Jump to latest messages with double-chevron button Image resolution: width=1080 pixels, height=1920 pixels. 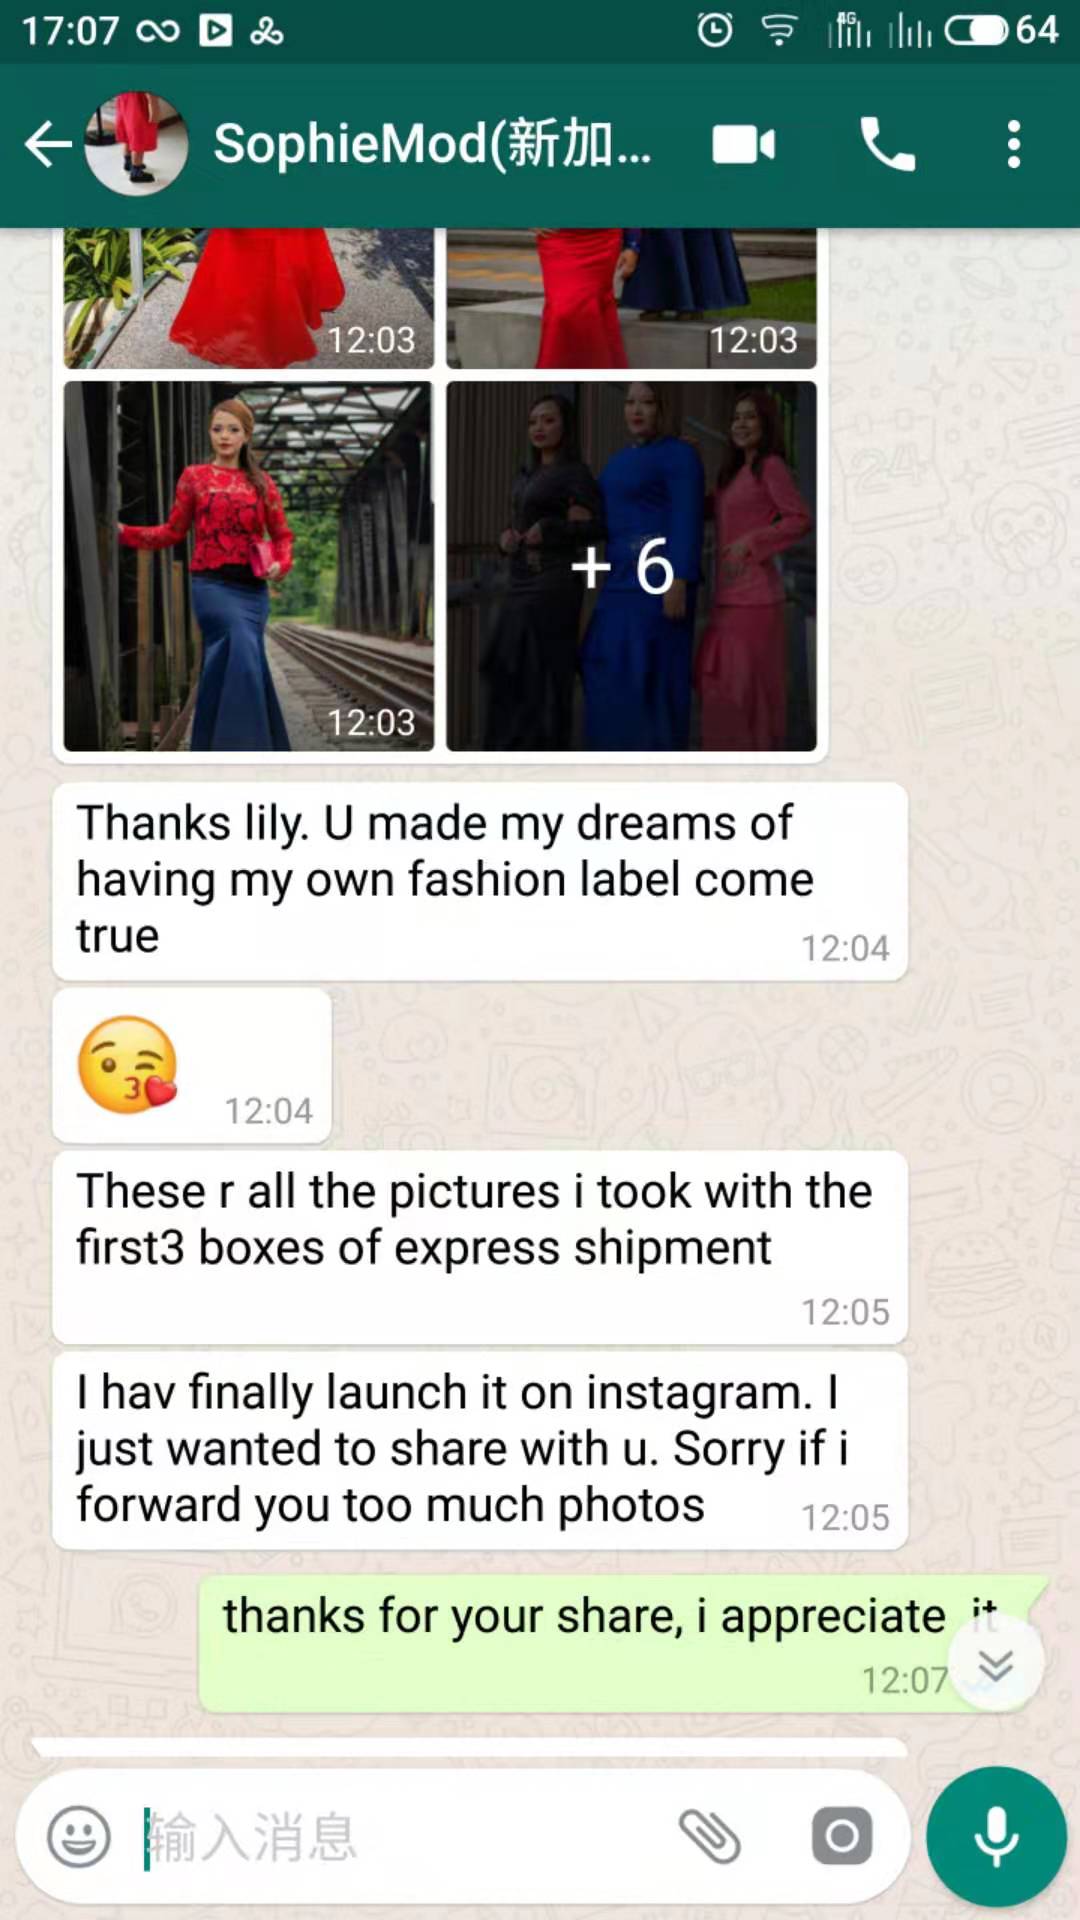point(995,1663)
